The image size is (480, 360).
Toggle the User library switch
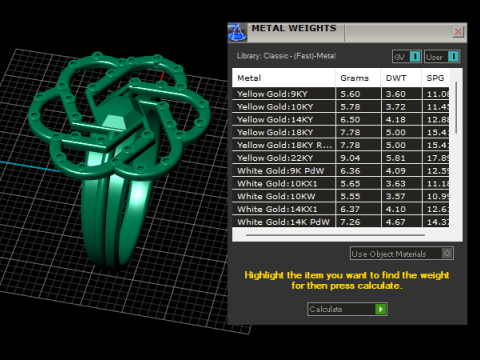click(x=442, y=57)
